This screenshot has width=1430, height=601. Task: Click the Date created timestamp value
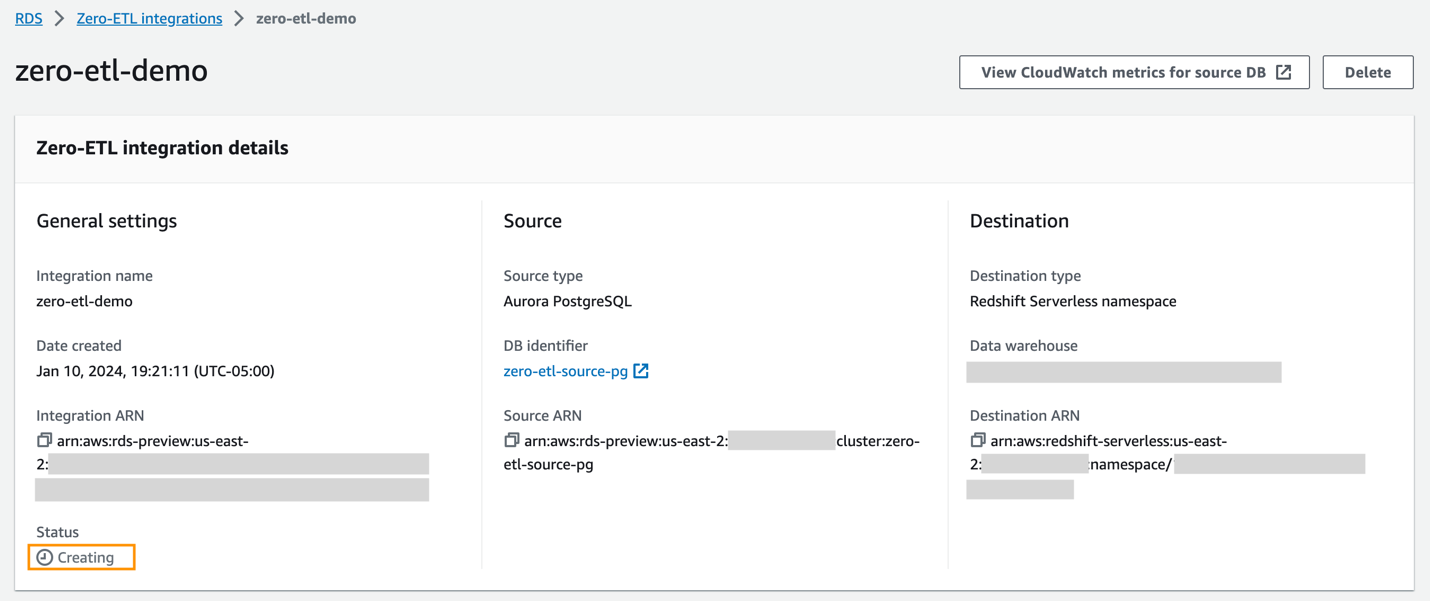(x=155, y=371)
